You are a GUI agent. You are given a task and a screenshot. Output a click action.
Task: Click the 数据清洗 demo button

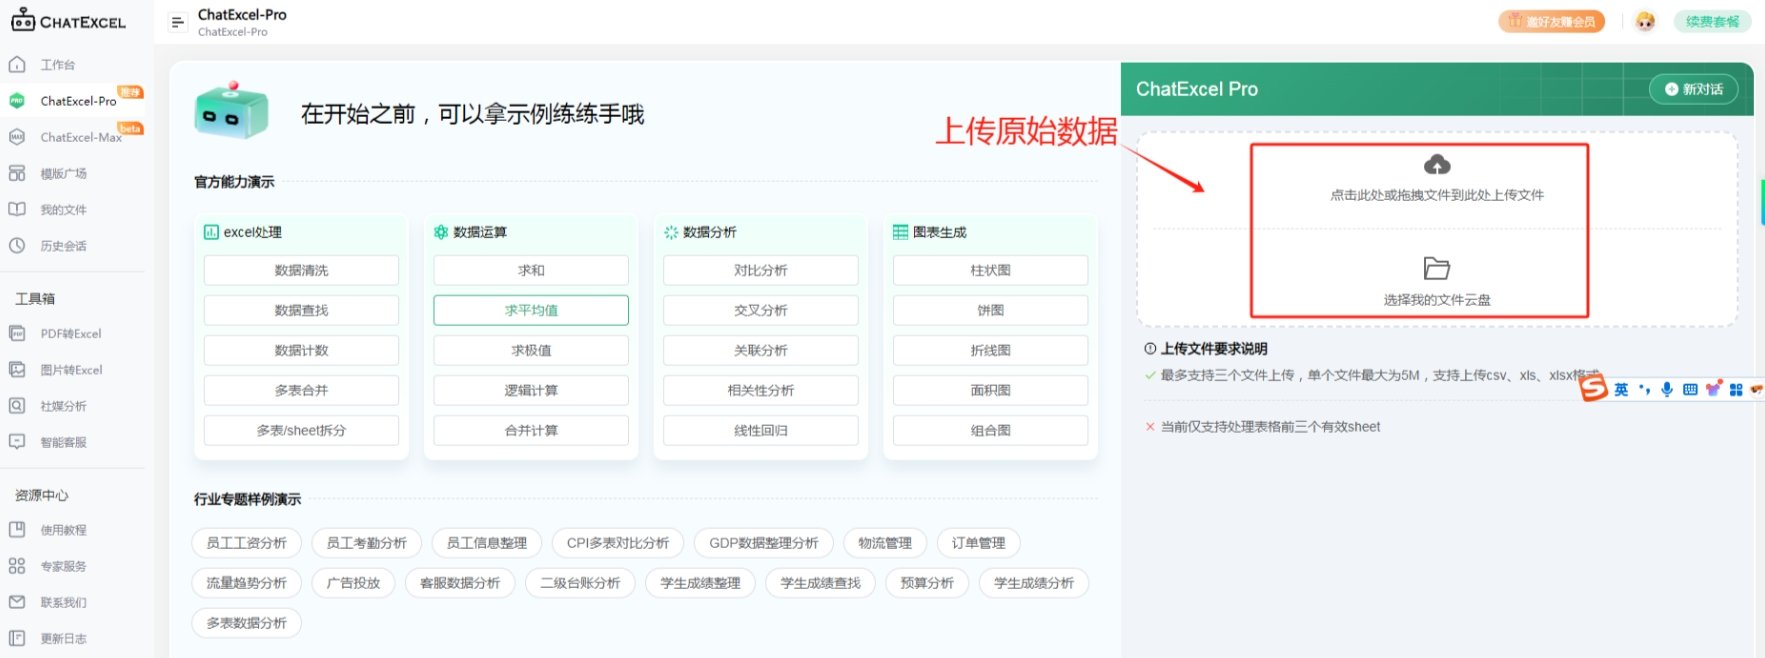[301, 270]
